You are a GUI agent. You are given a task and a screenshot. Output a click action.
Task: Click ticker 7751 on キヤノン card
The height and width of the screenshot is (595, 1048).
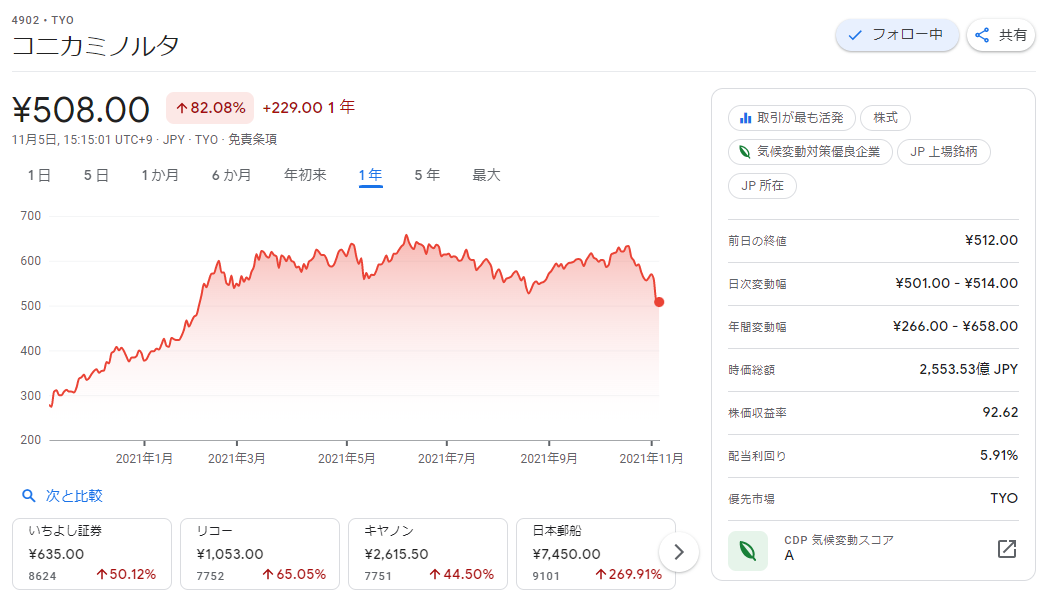point(378,576)
